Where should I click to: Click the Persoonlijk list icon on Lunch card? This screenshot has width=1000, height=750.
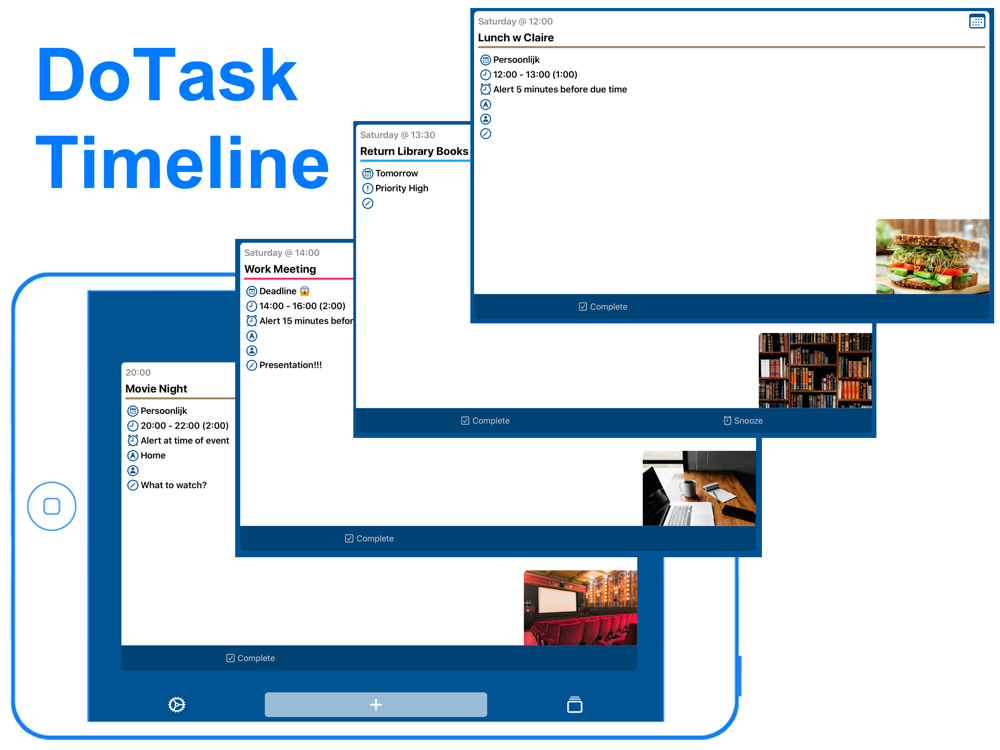coord(485,60)
